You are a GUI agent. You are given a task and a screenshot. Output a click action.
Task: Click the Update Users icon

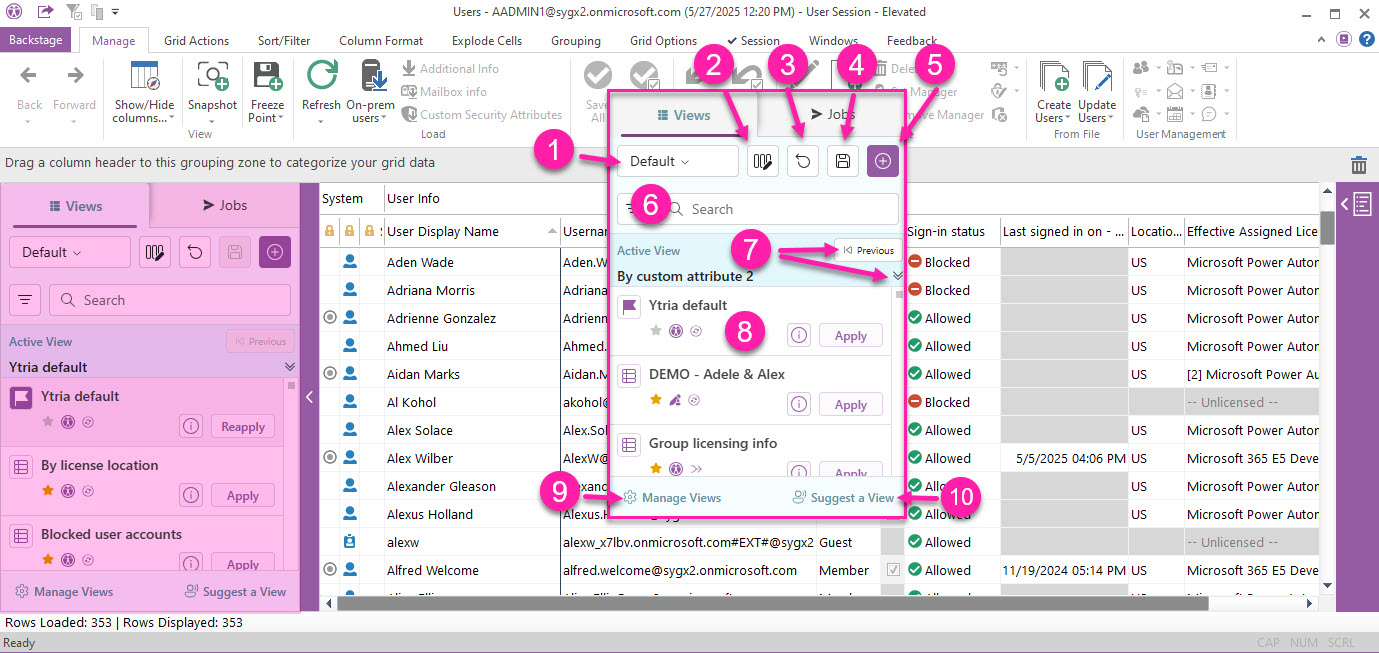1097,78
